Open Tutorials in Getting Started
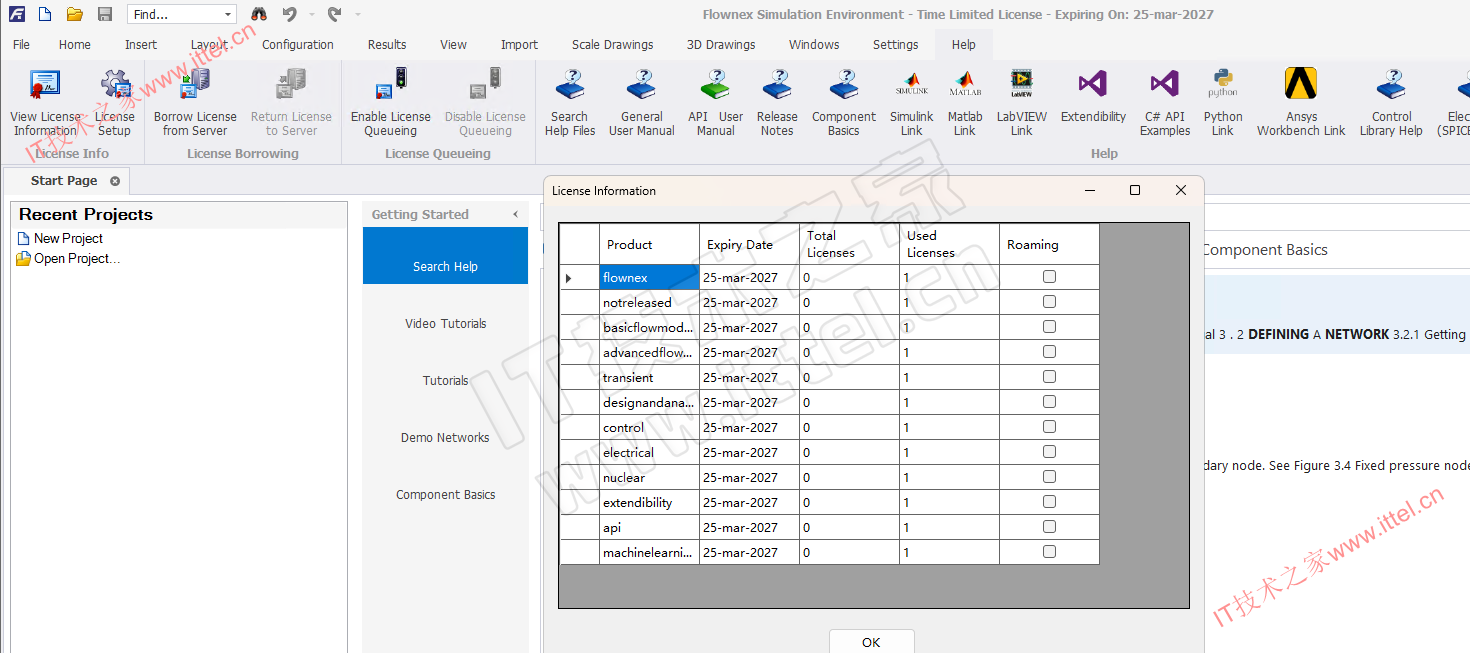The height and width of the screenshot is (653, 1470). [445, 380]
